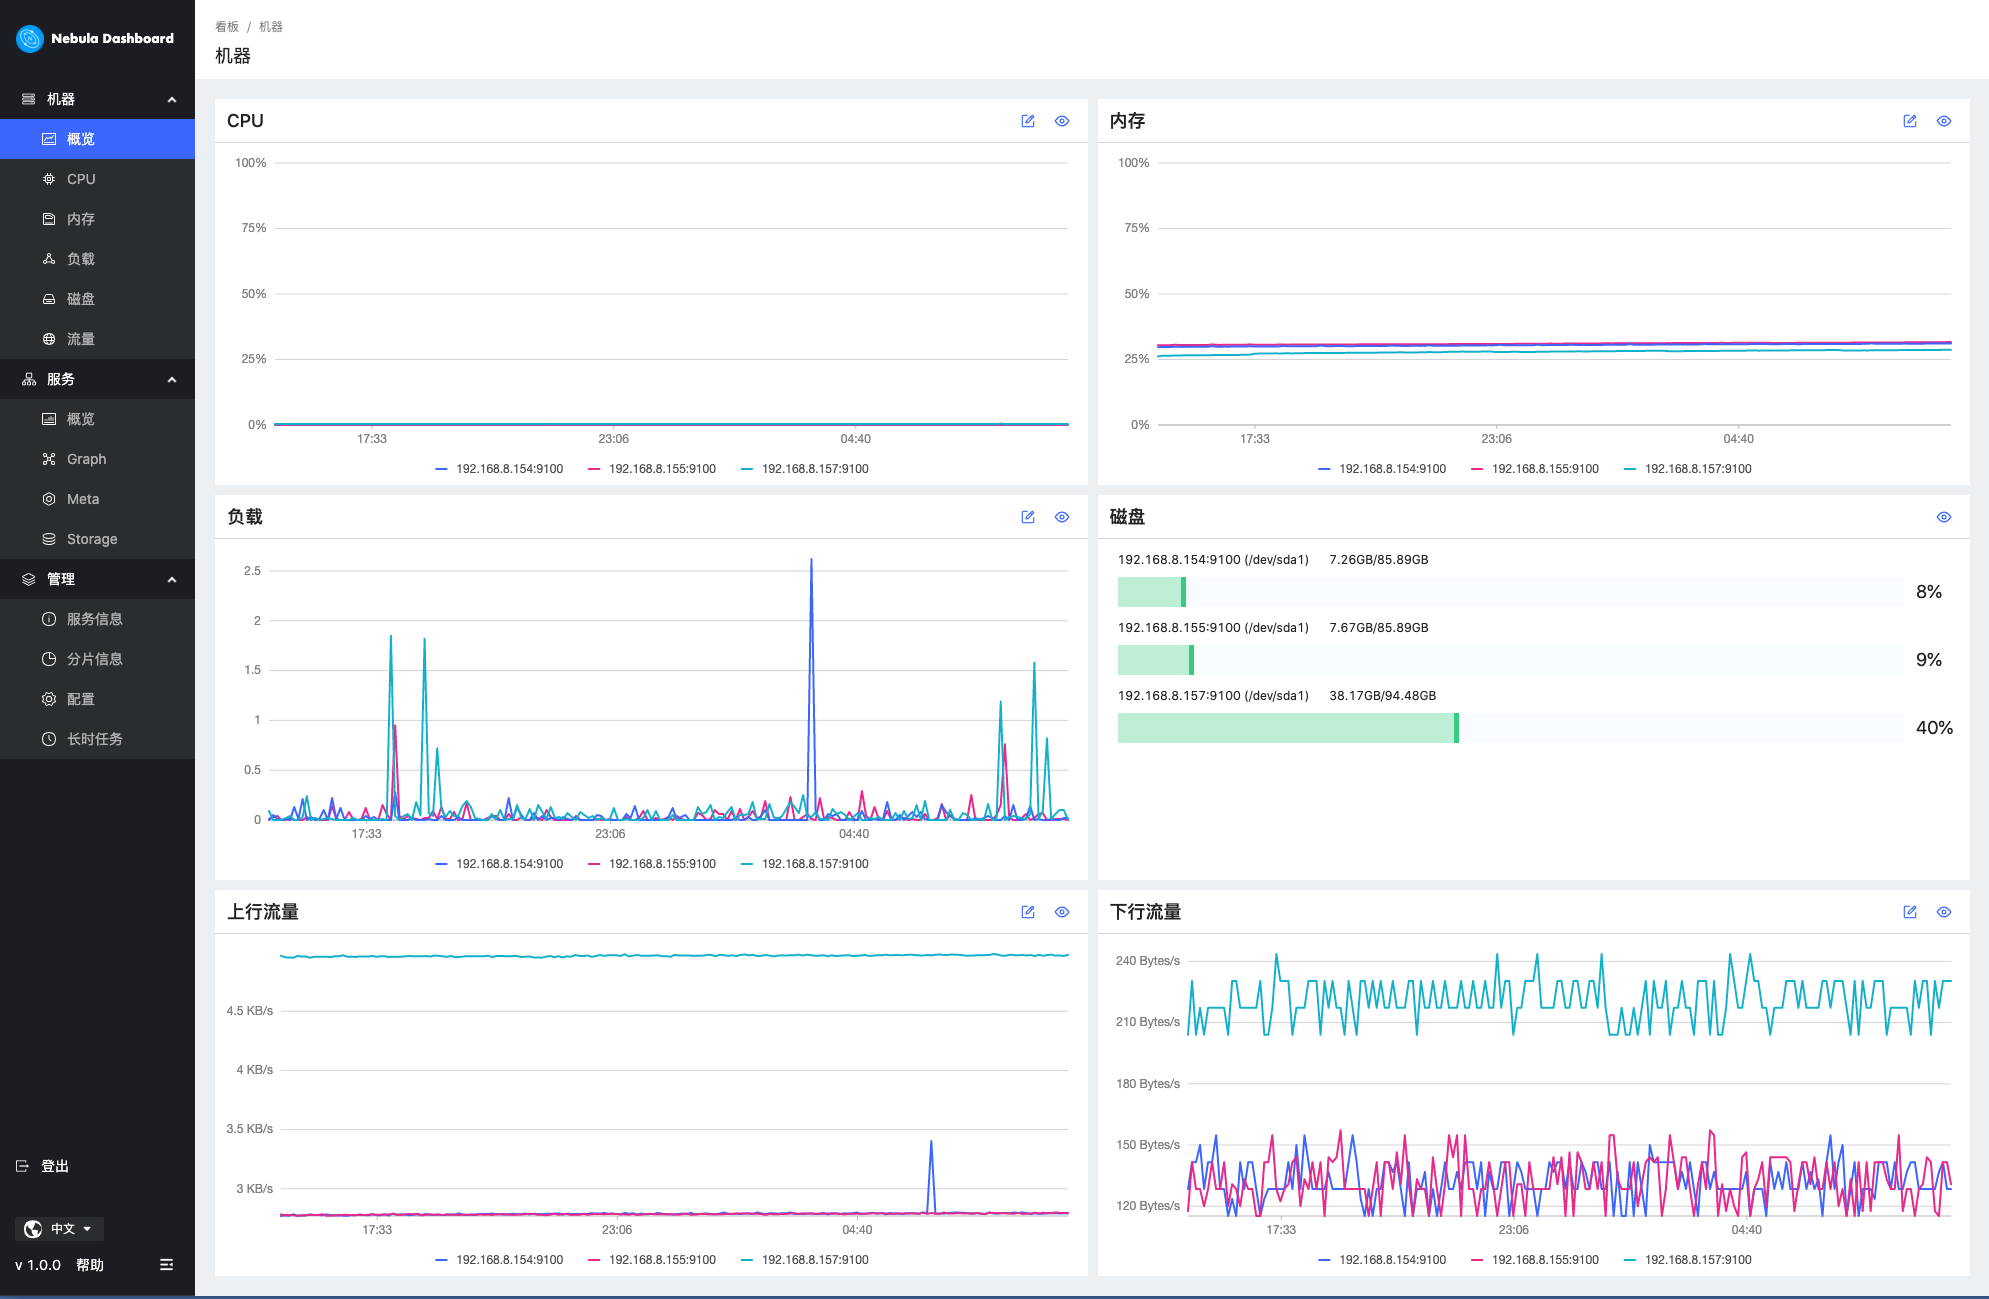Screen dimensions: 1989x1299
Task: Click disk usage bar for 192.168.8.154:9100
Action: click(1510, 592)
